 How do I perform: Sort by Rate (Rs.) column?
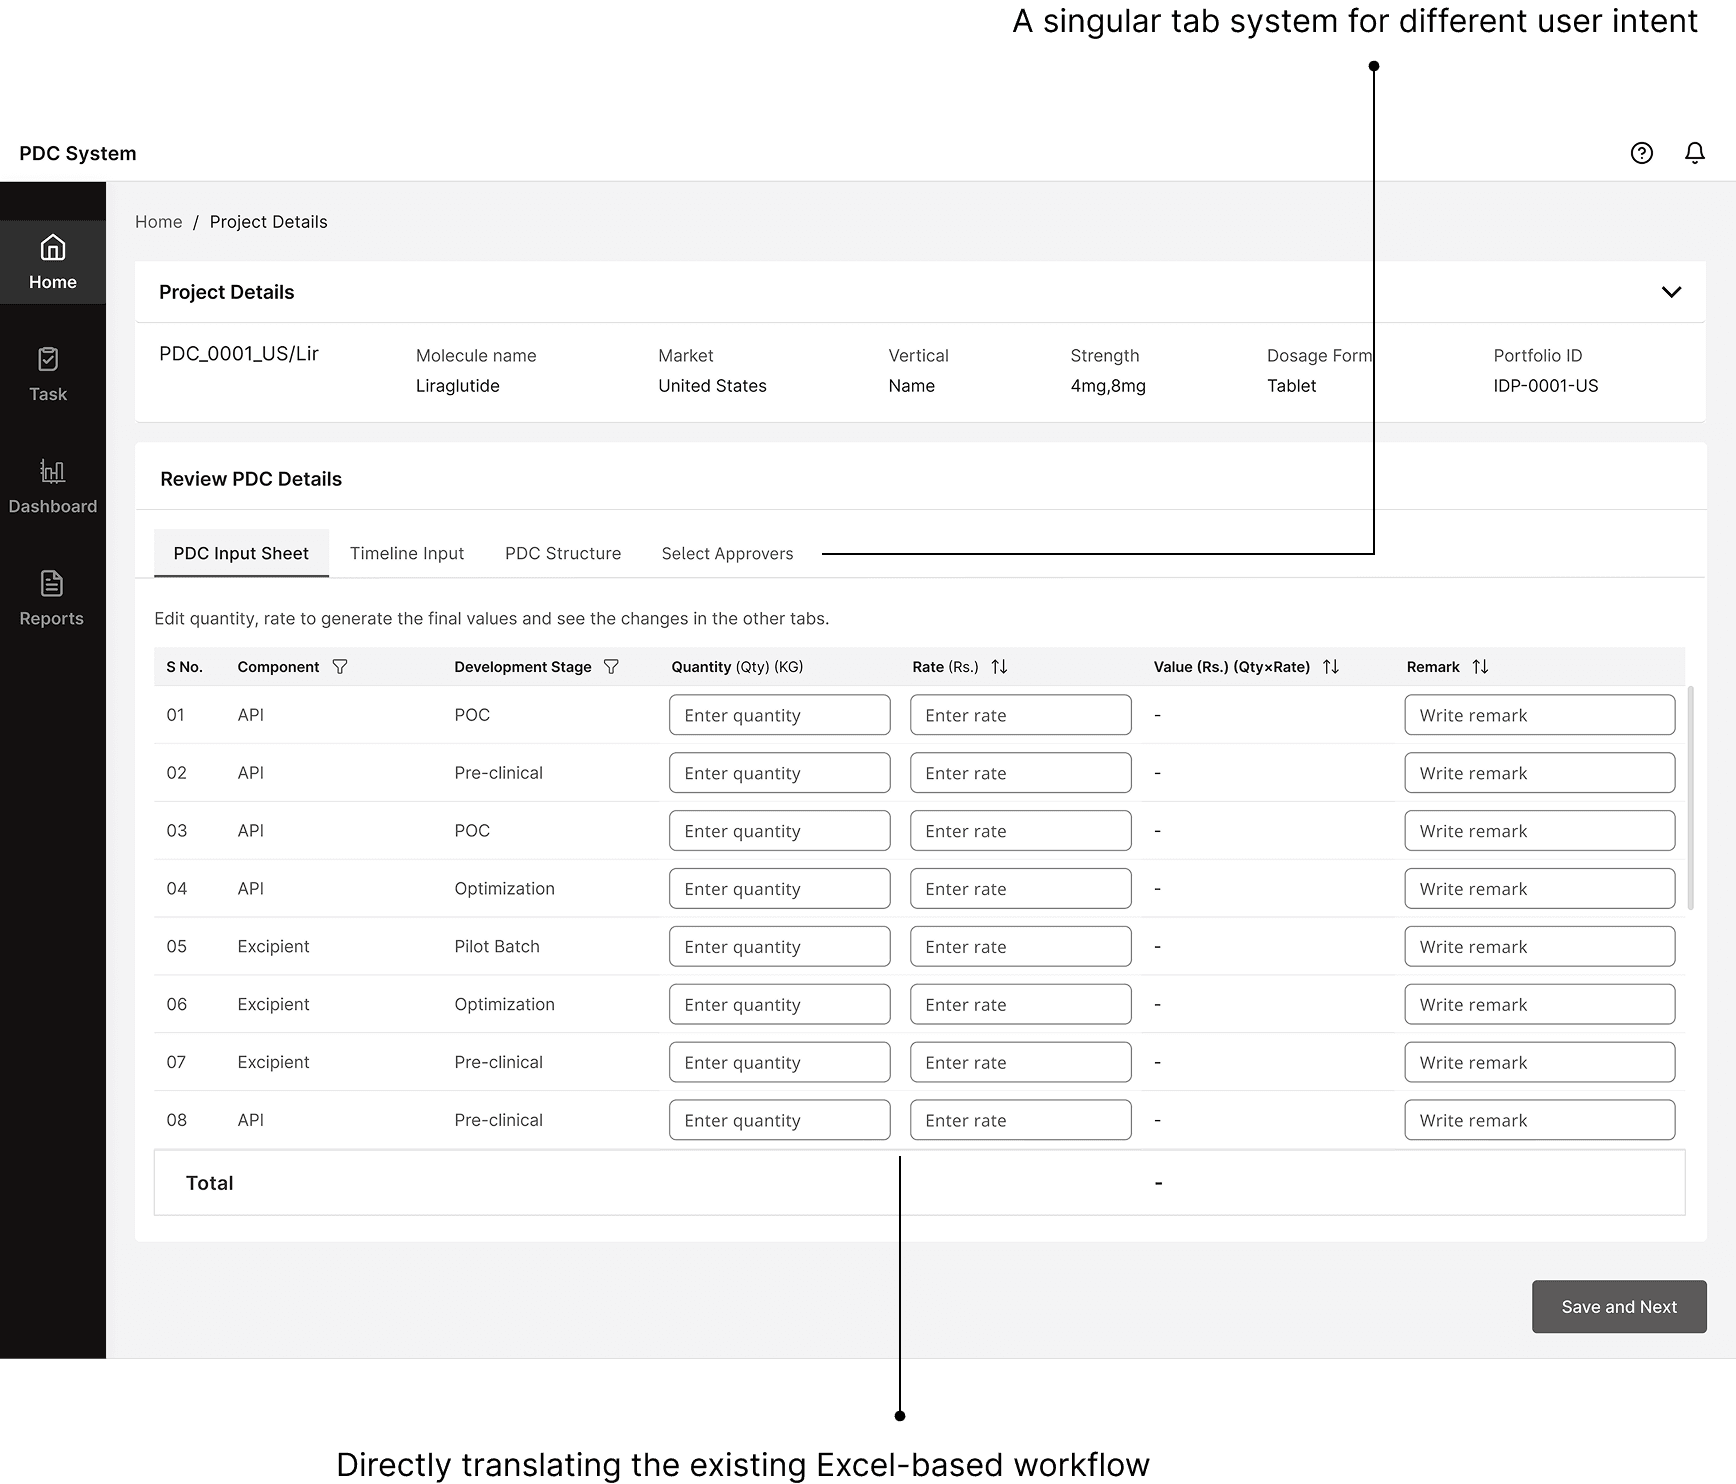click(999, 667)
